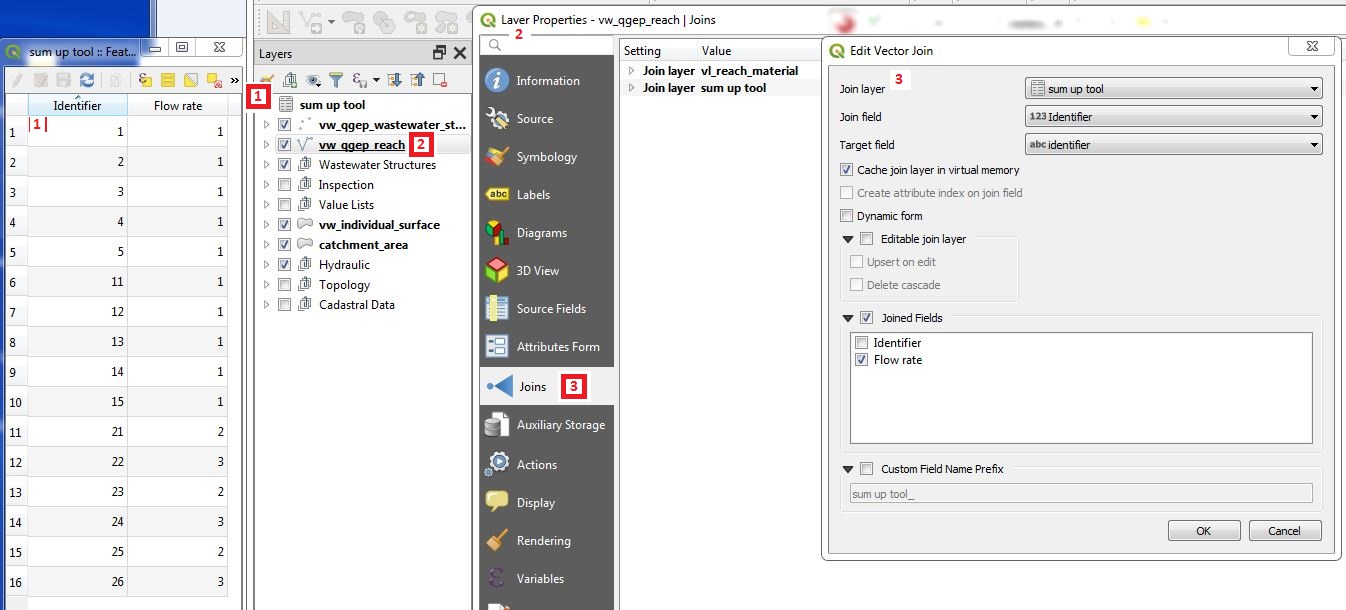Open Diagrams page in Layer Properties
This screenshot has width=1346, height=610.
point(547,233)
